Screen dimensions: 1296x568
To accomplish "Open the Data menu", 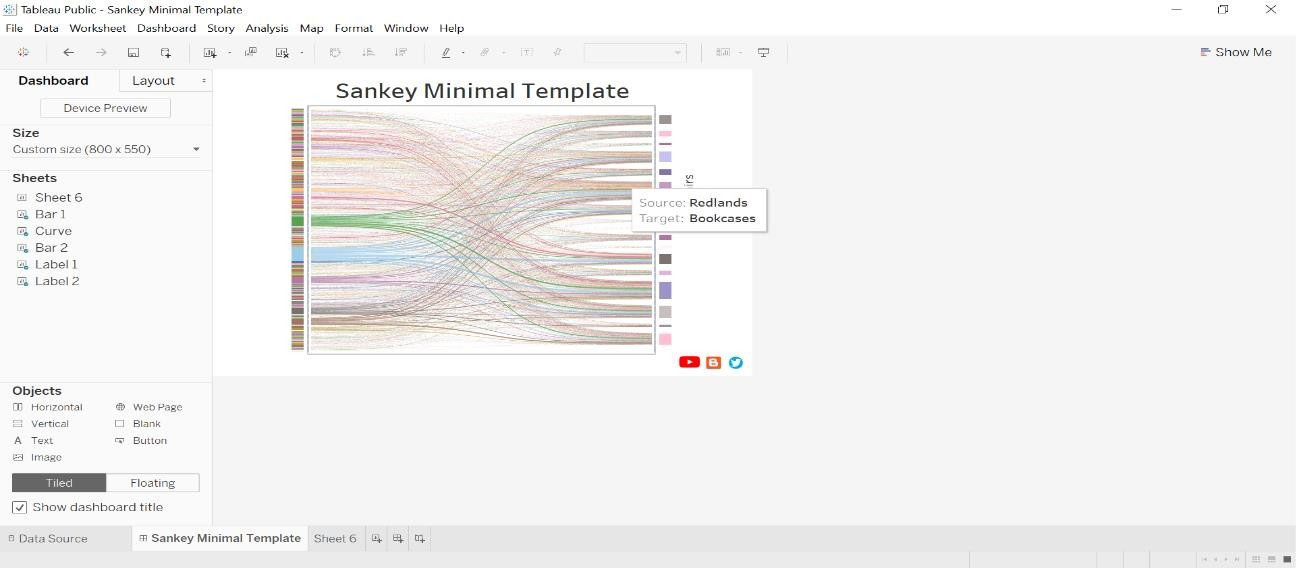I will pos(46,28).
